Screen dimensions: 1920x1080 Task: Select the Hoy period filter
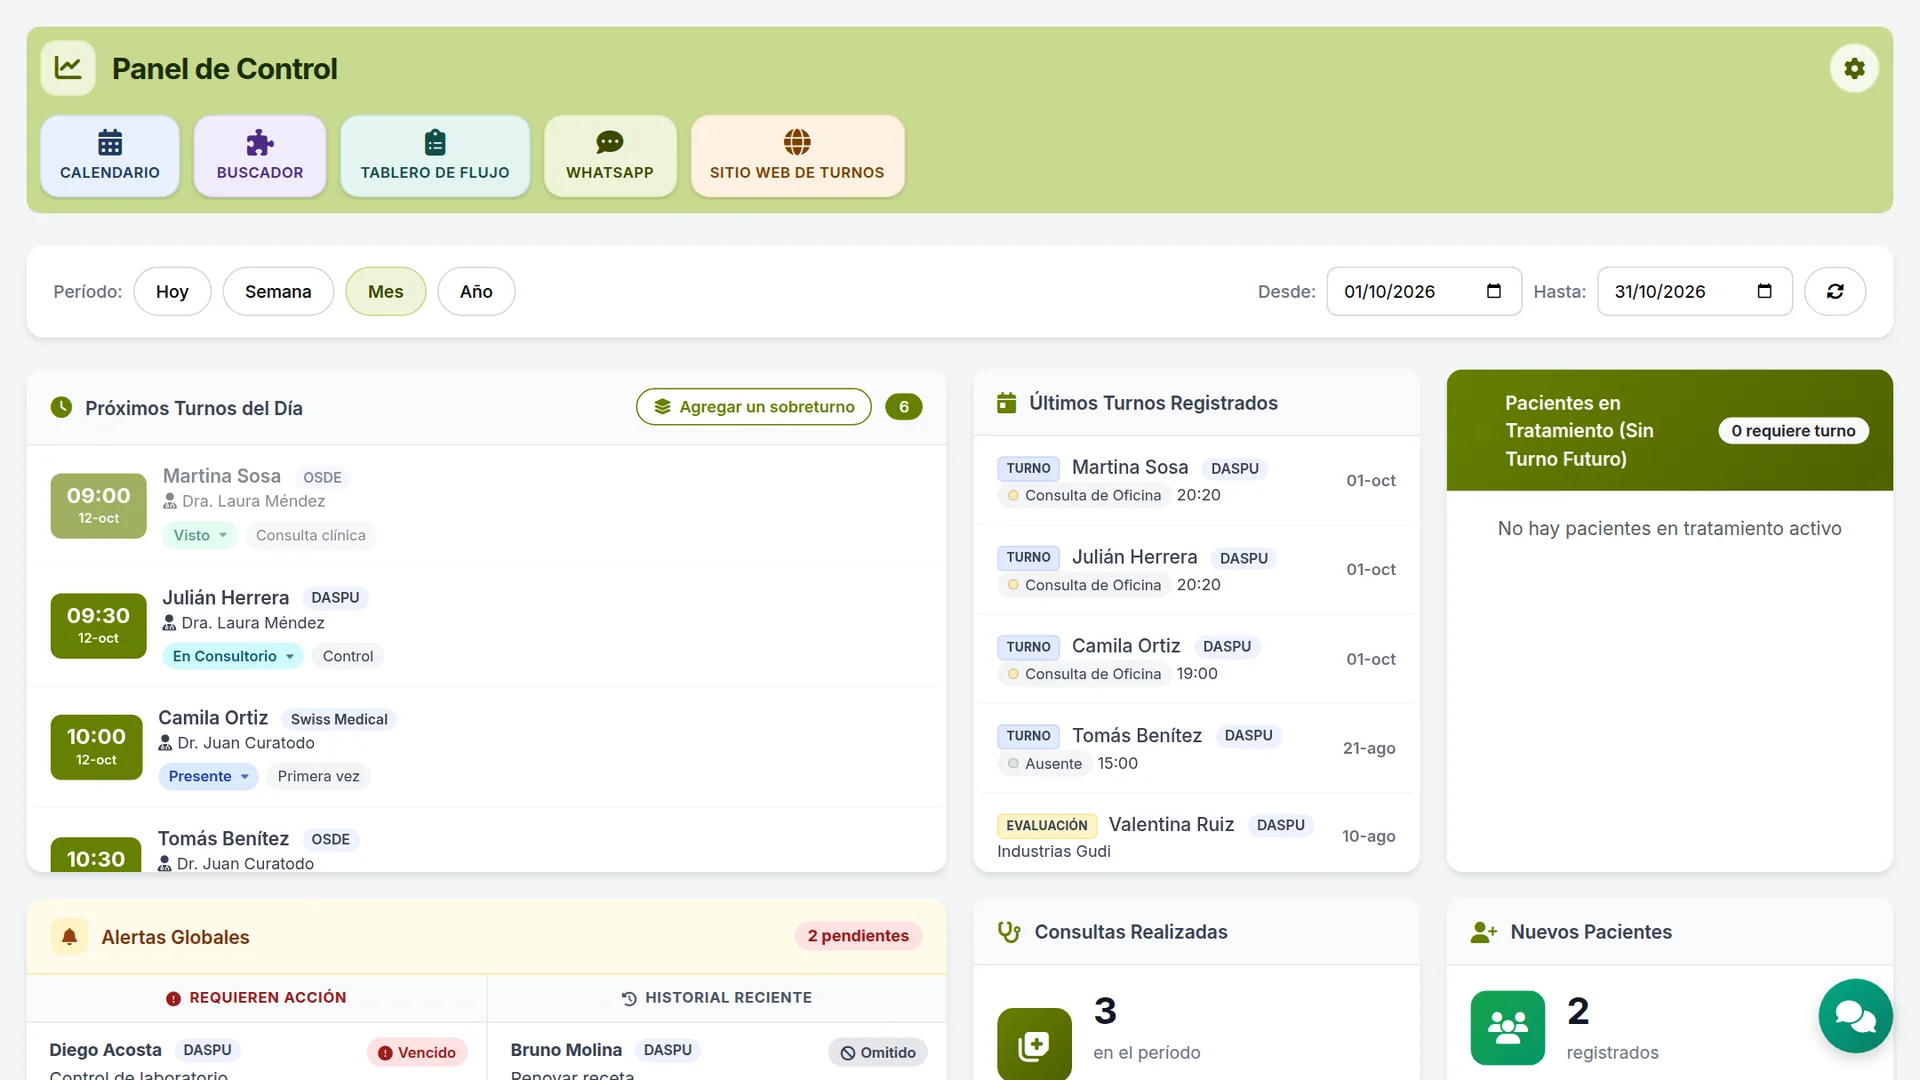(172, 291)
